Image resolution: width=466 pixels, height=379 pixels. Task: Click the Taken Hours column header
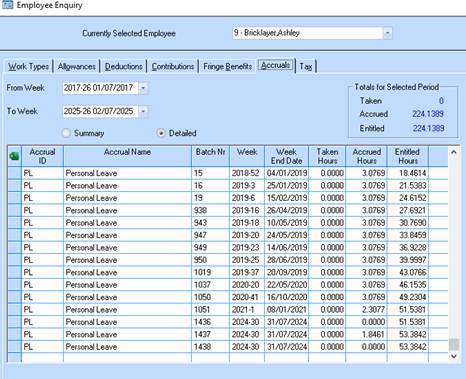[327, 156]
